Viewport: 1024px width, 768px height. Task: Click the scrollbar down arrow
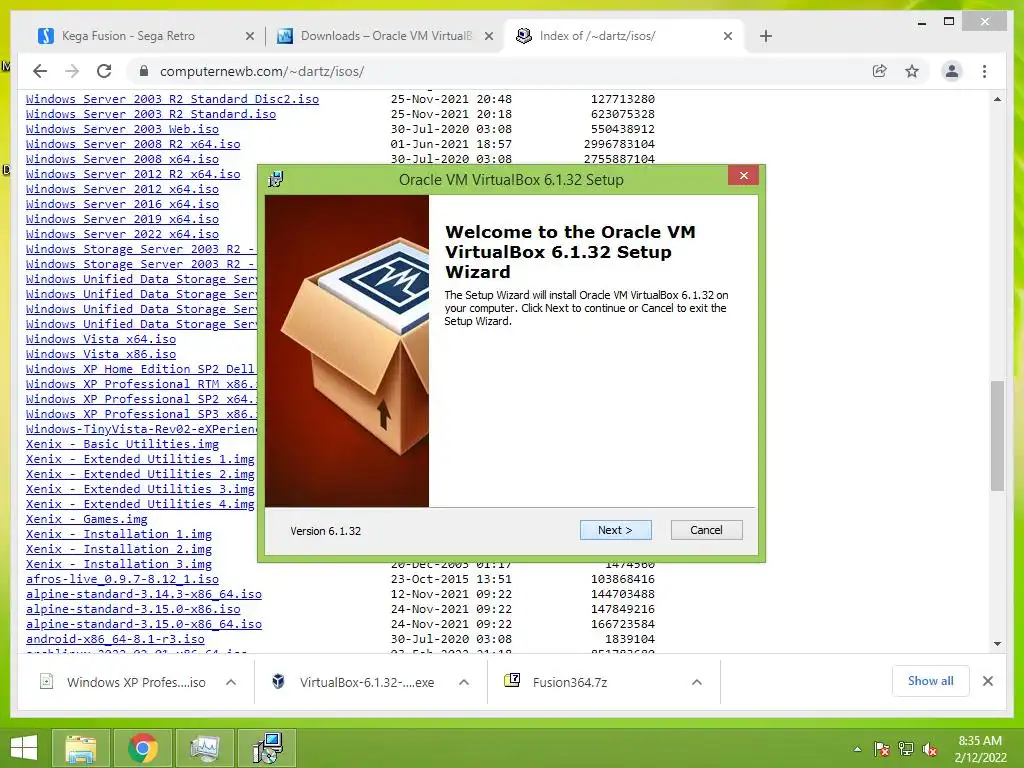click(997, 643)
